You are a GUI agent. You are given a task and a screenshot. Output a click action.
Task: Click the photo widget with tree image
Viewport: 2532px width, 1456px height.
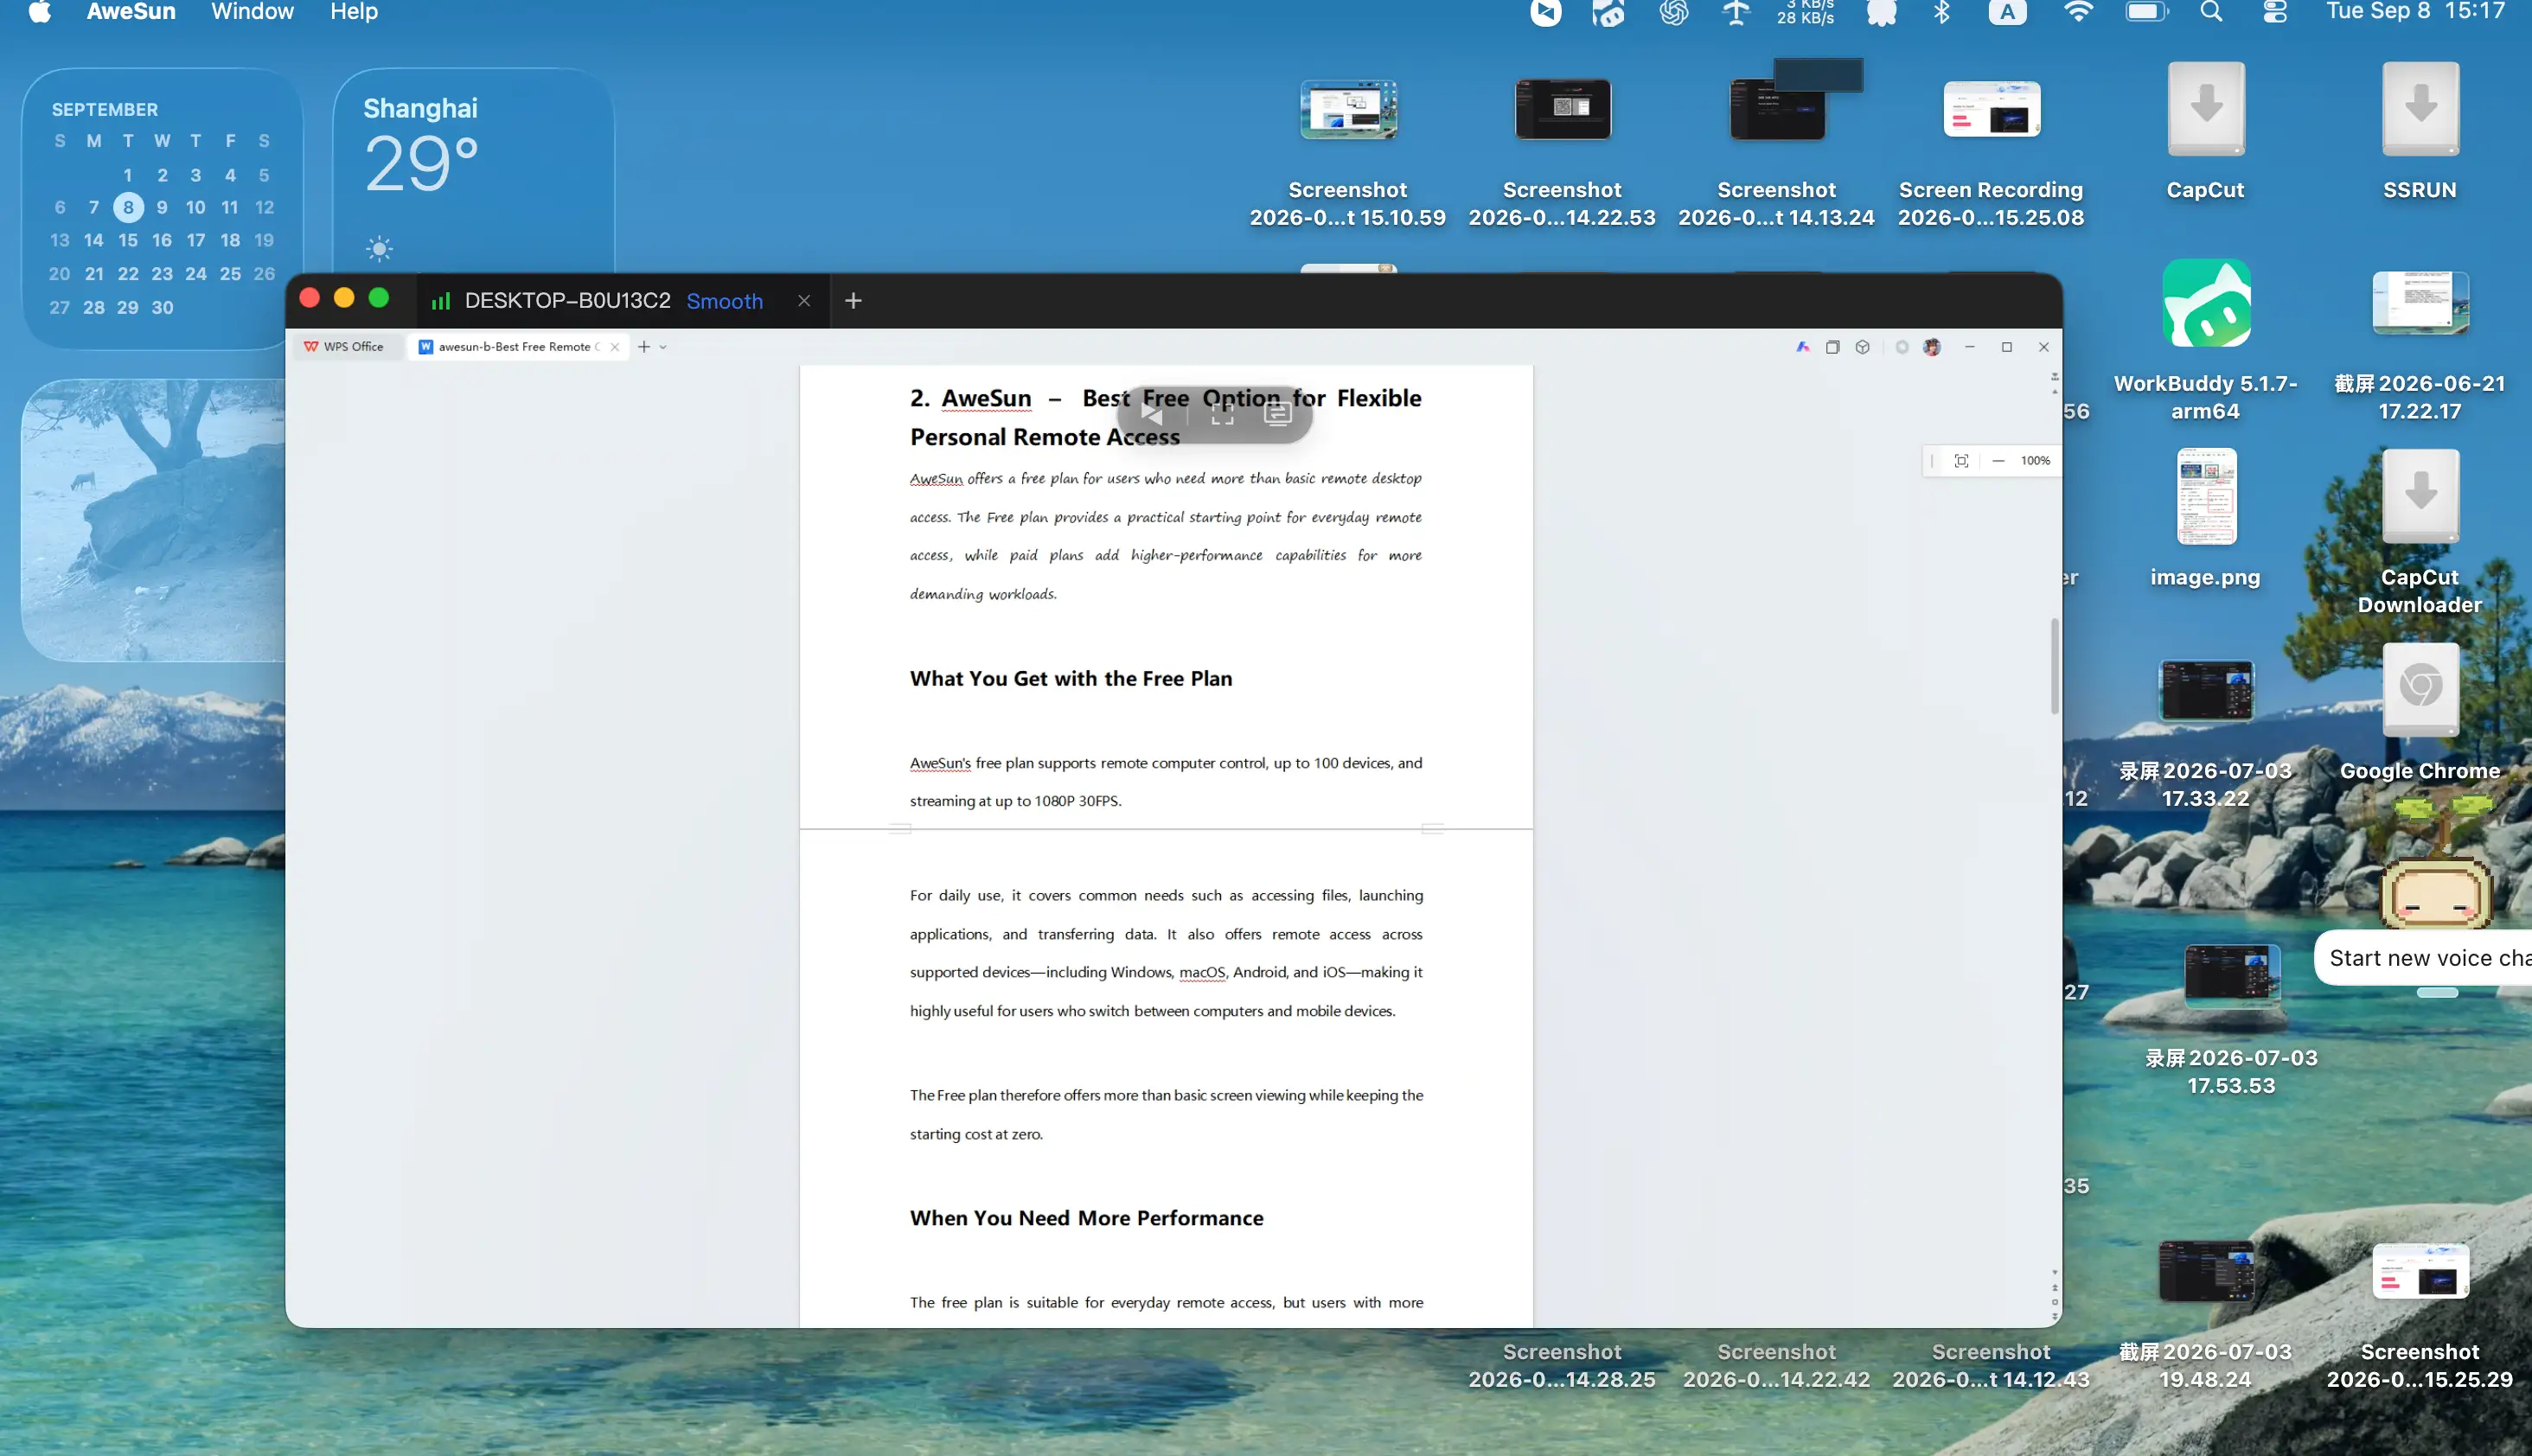[154, 520]
